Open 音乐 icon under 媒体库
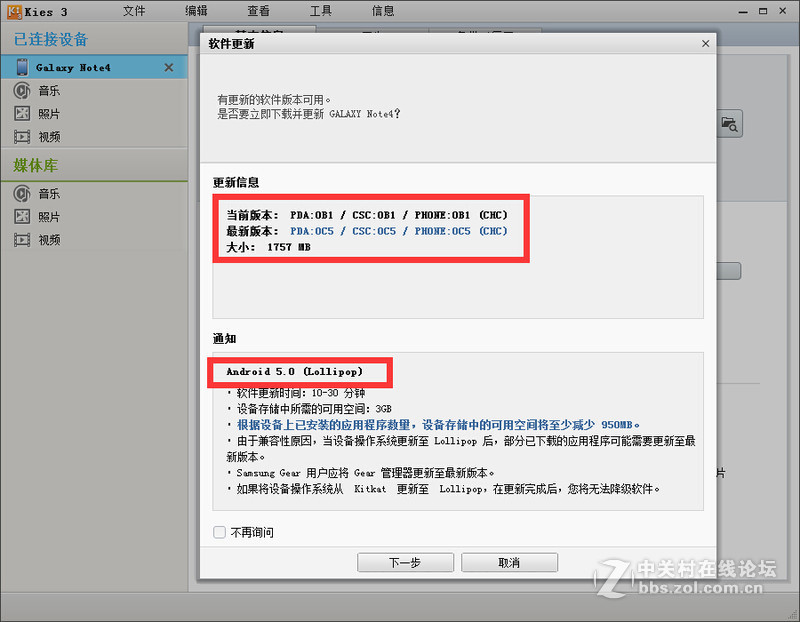This screenshot has height=622, width=800. pos(21,193)
